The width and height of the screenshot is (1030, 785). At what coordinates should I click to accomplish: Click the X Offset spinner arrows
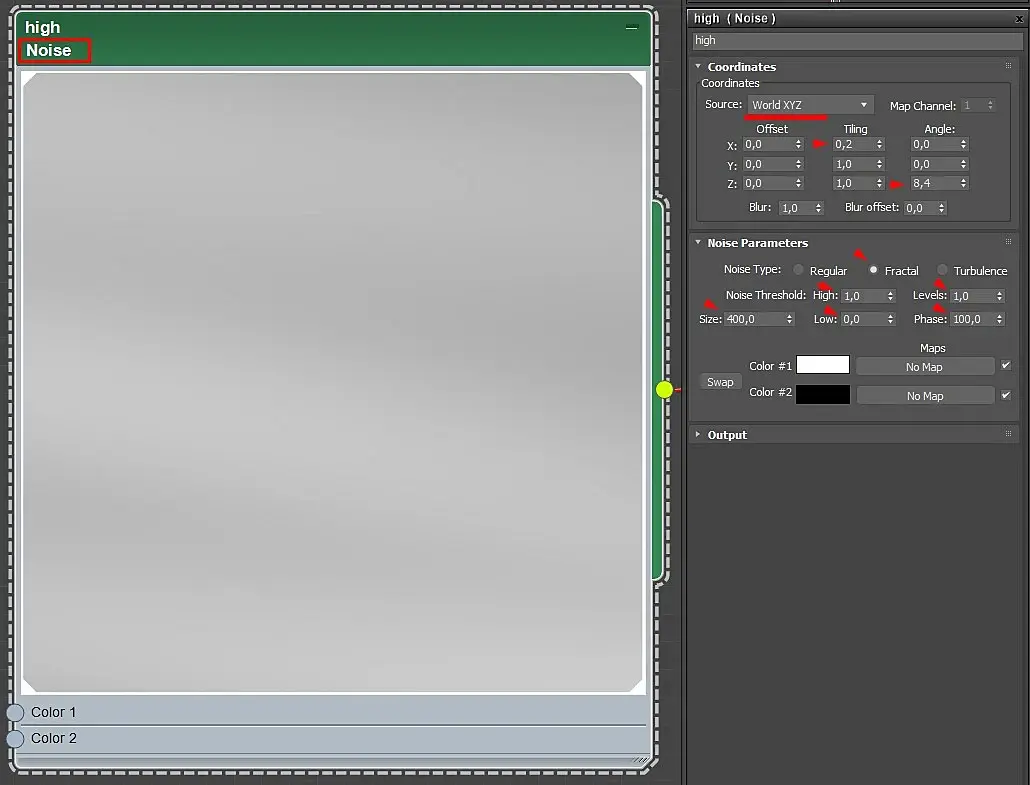pos(798,145)
